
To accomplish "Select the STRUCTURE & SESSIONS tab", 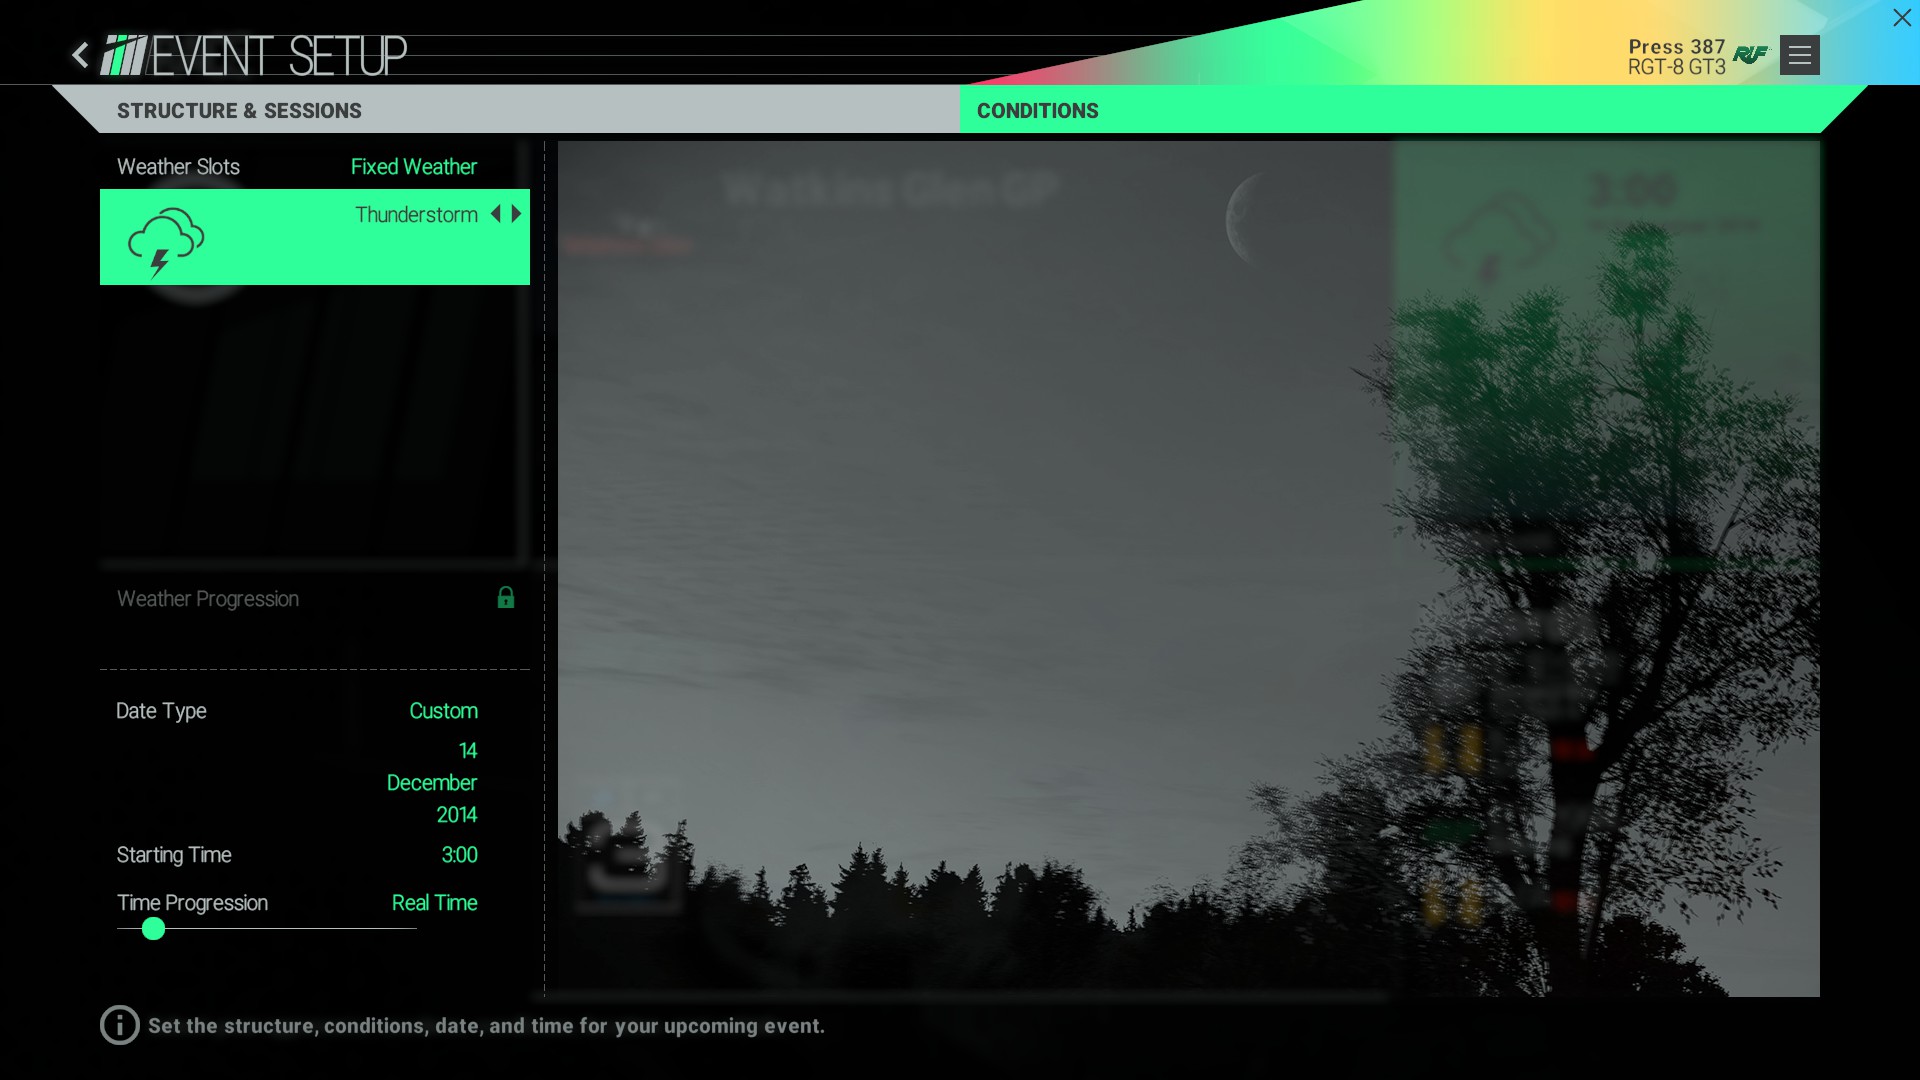I will point(239,109).
